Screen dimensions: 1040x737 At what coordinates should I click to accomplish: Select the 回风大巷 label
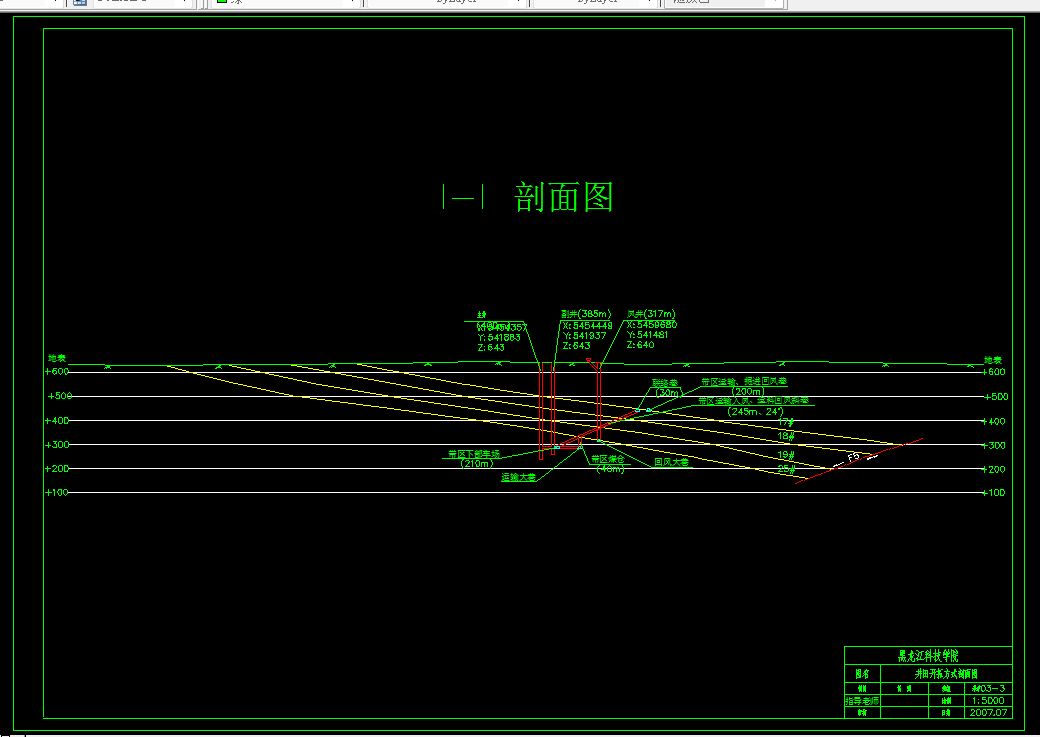(x=671, y=462)
